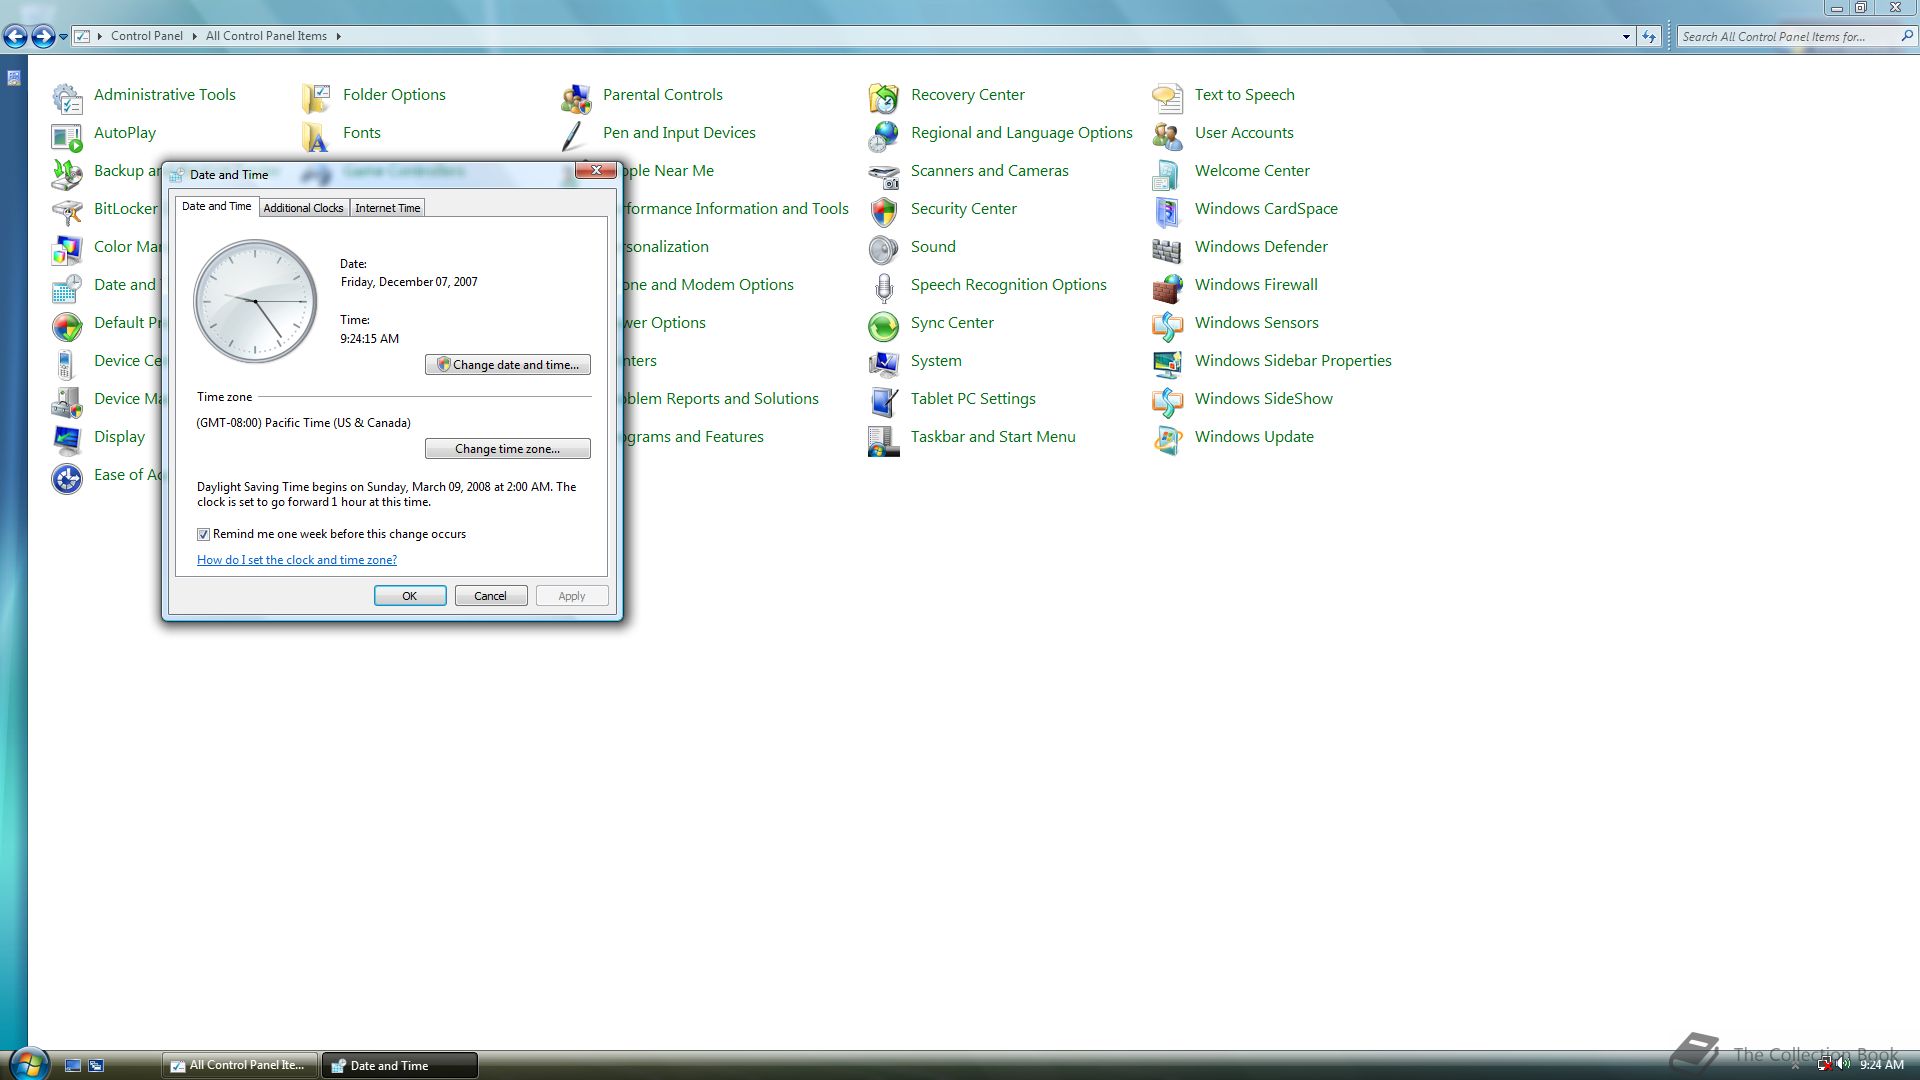The width and height of the screenshot is (1920, 1080).
Task: Click the Display icon
Action: [67, 440]
